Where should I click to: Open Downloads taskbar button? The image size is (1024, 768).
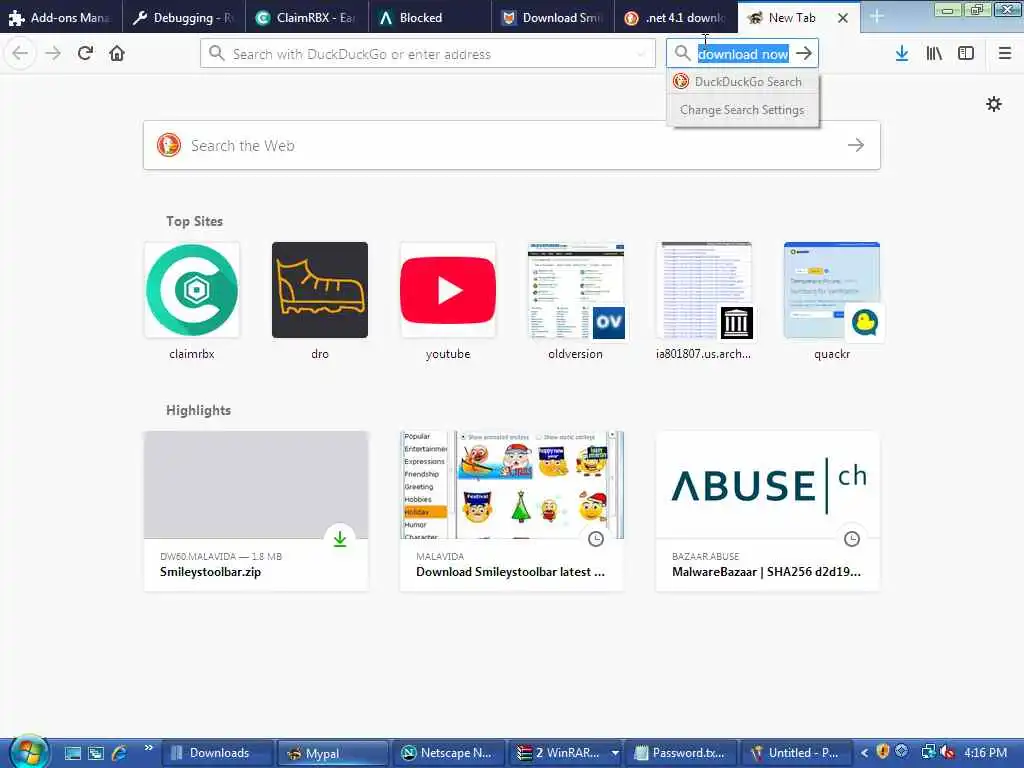(216, 753)
